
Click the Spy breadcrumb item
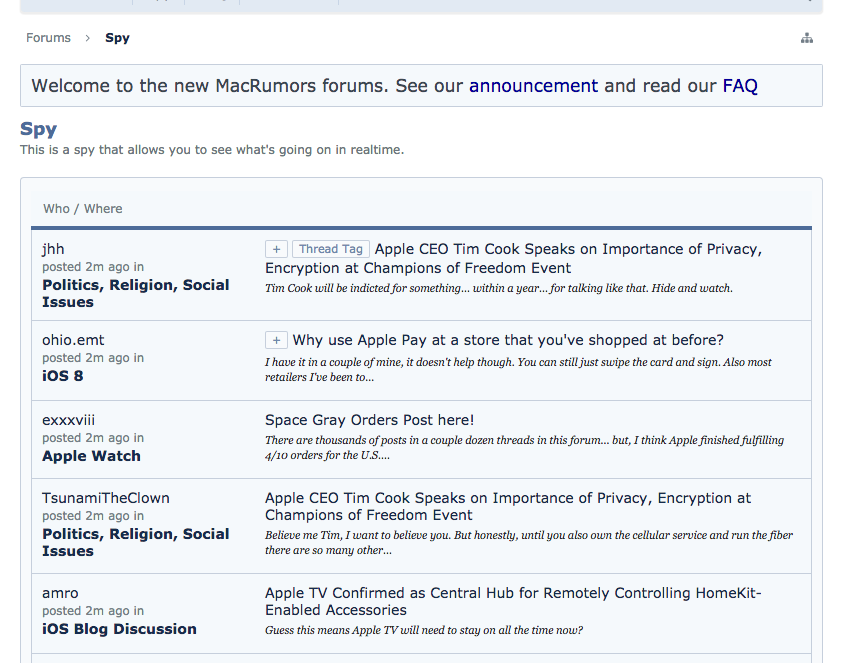tap(117, 38)
